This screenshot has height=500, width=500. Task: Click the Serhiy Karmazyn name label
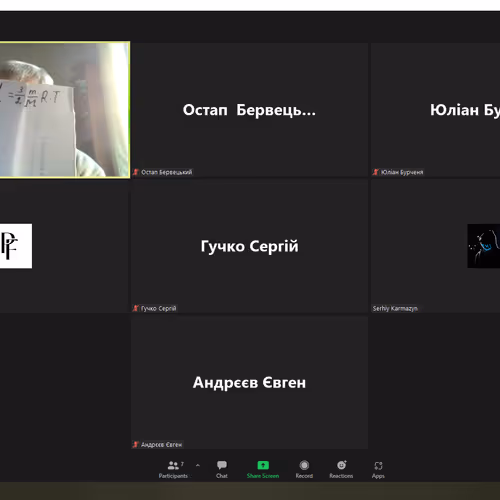(x=395, y=308)
